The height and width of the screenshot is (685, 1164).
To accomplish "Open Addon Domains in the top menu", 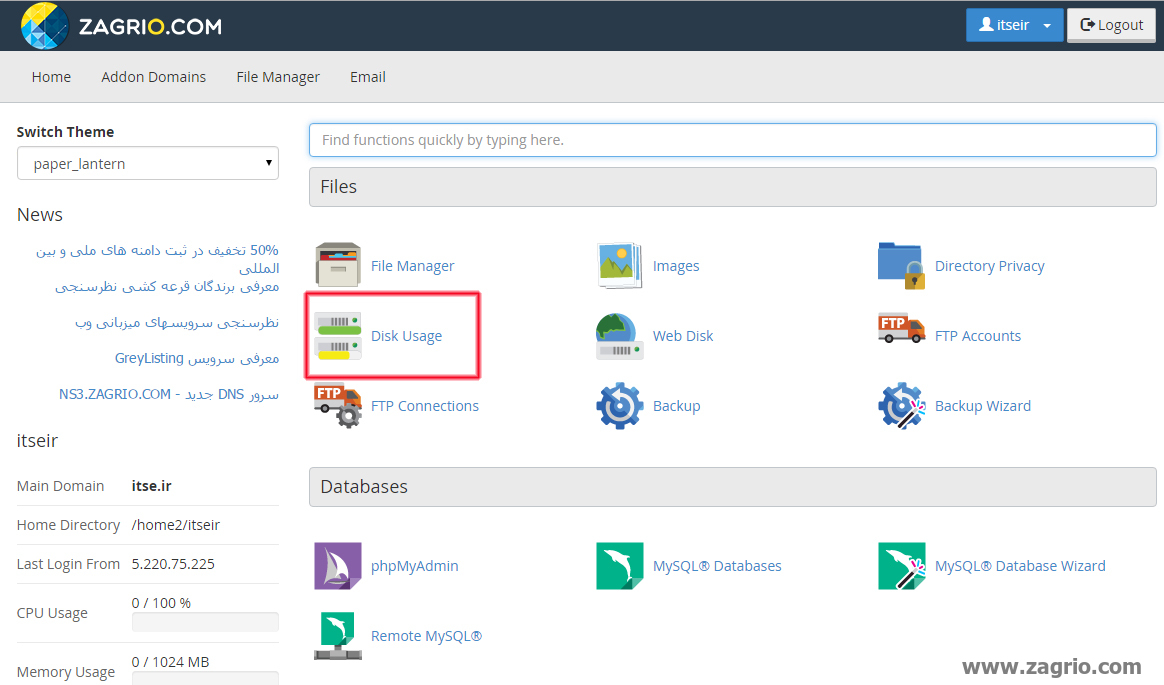I will coord(154,76).
